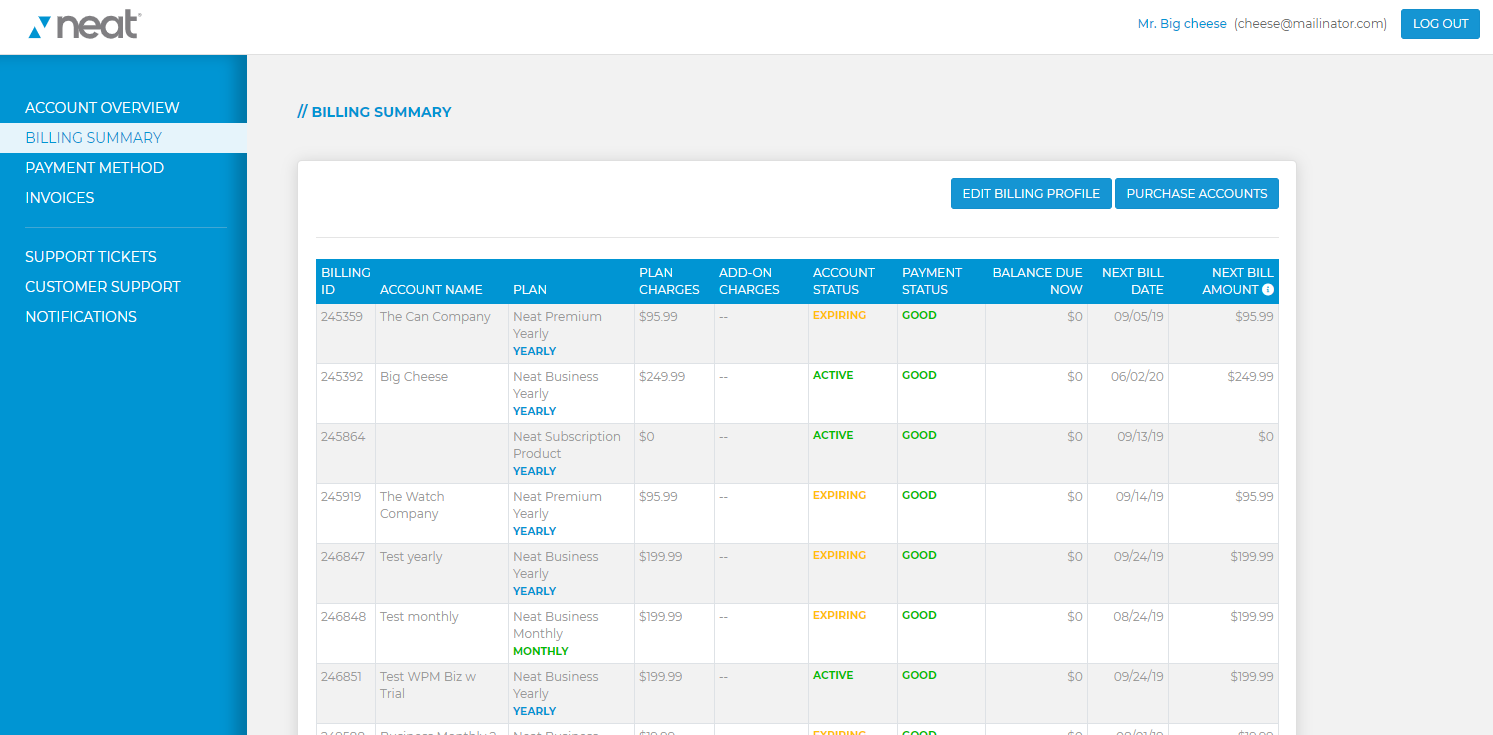Click the Log Out button
Image resolution: width=1493 pixels, height=735 pixels.
point(1440,24)
